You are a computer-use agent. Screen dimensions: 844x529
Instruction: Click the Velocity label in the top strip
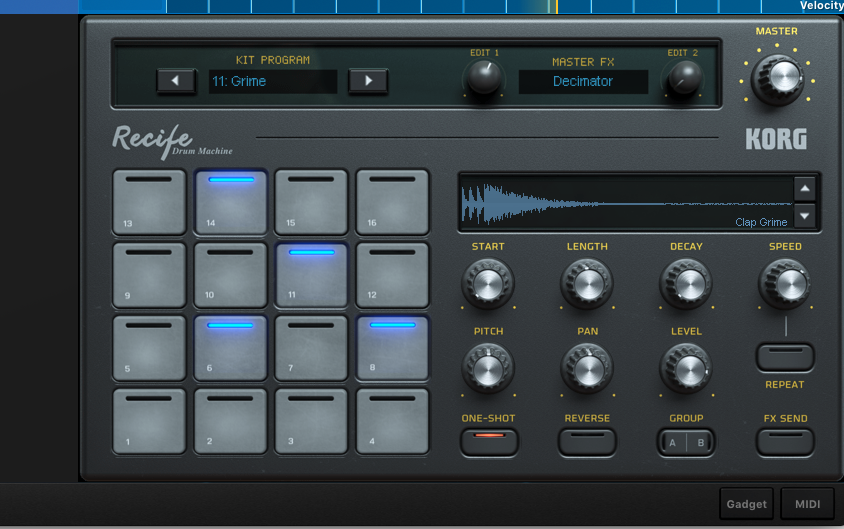click(821, 6)
